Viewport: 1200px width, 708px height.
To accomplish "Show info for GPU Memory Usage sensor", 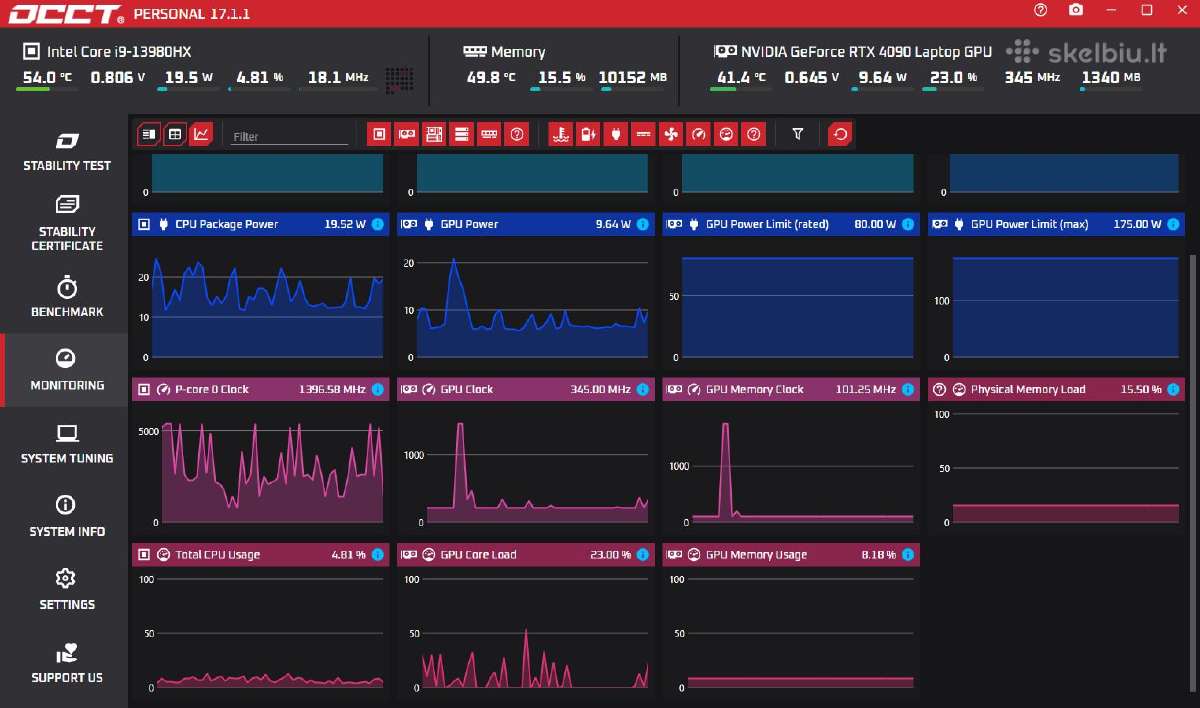I will 907,554.
